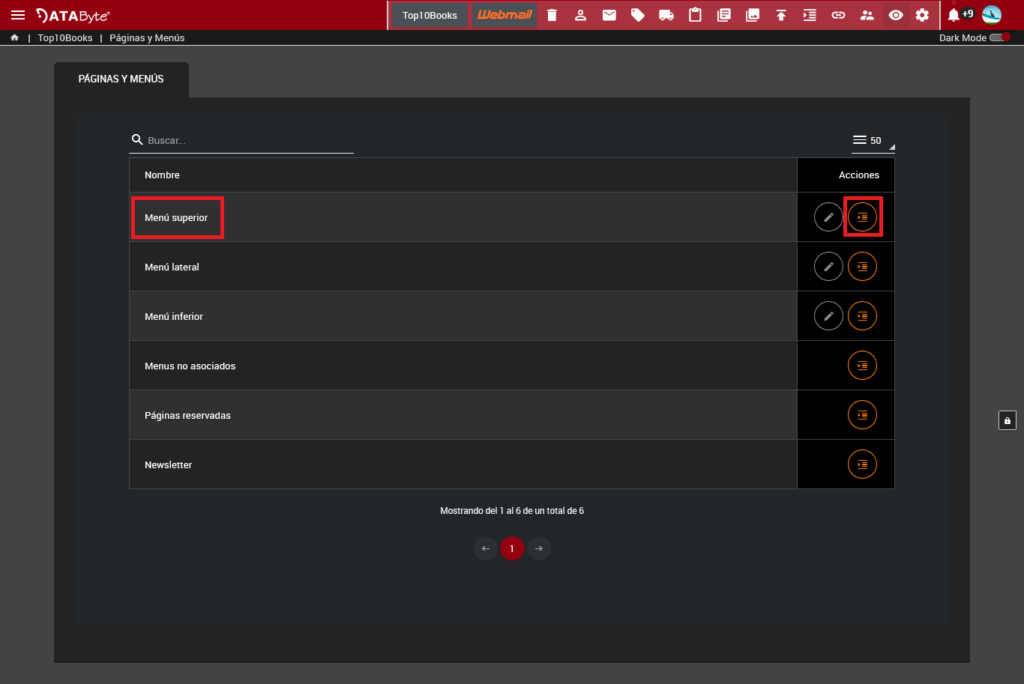This screenshot has width=1024, height=684.
Task: Click the lock icon on right edge
Action: [1007, 420]
